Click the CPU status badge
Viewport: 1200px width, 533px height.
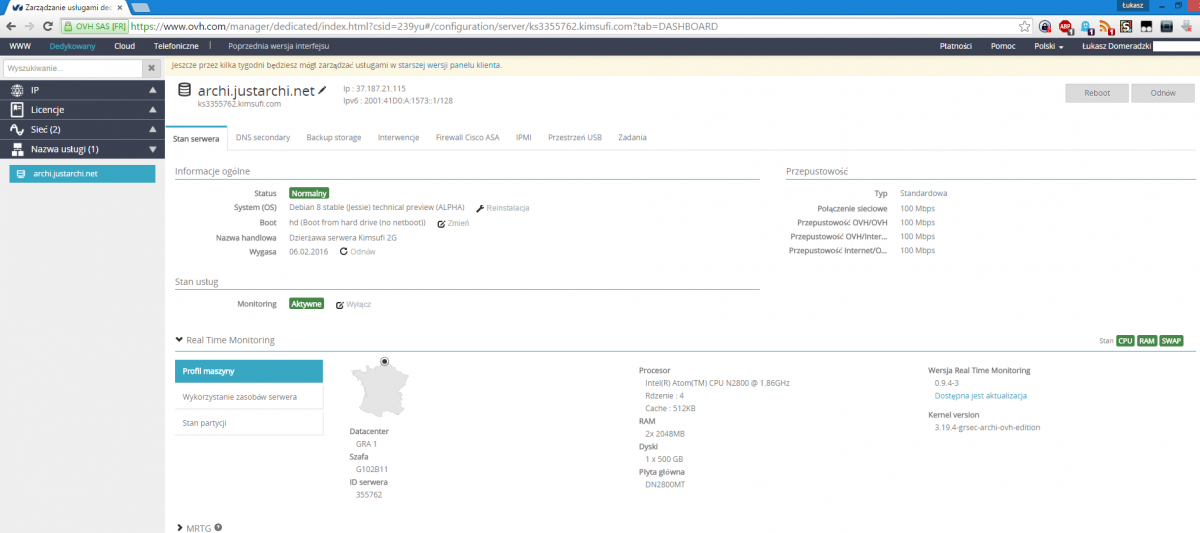1125,341
